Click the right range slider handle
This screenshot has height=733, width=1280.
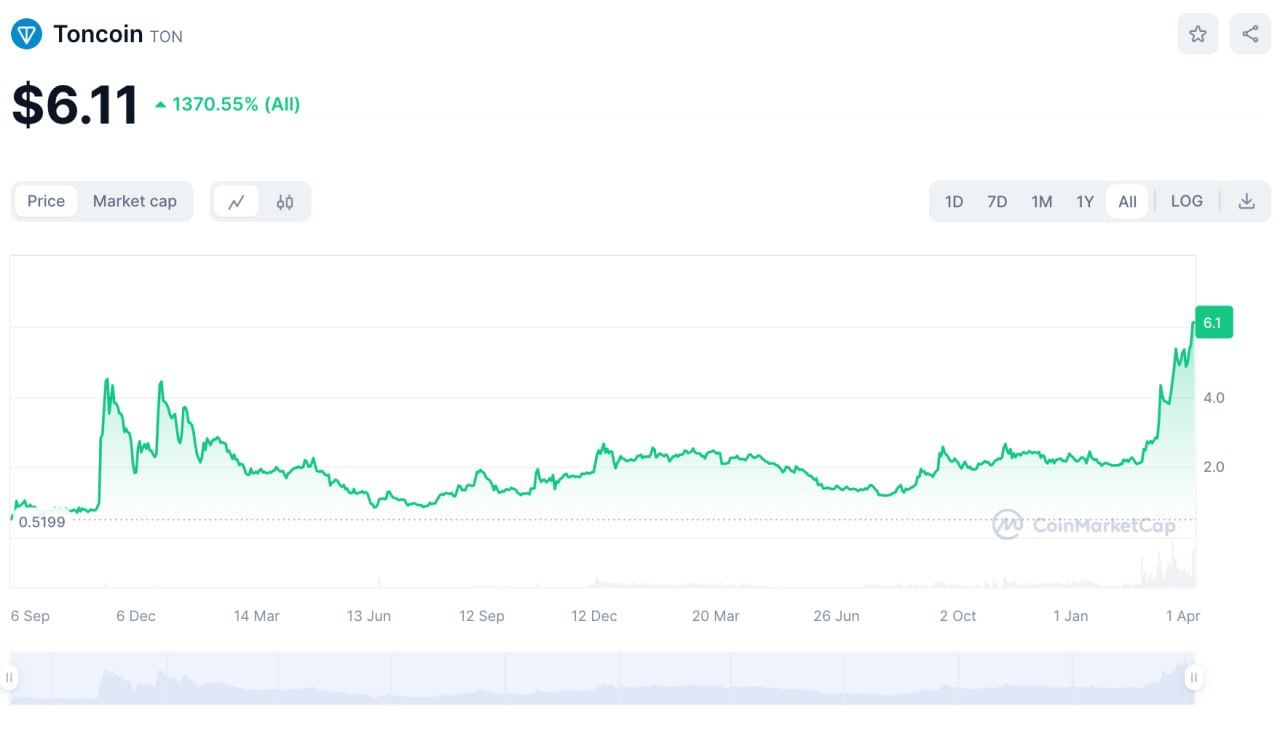(1193, 678)
